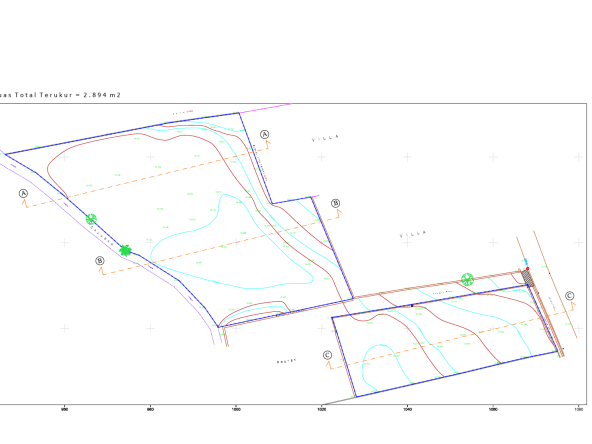The height and width of the screenshot is (444, 592).
Task: Select the orange dashed section line A-A
Action: (x=147, y=175)
